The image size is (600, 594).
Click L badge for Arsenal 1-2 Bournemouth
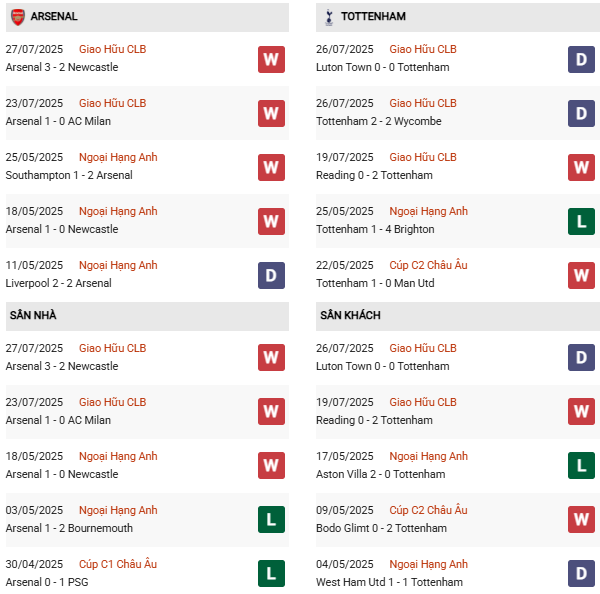[271, 520]
